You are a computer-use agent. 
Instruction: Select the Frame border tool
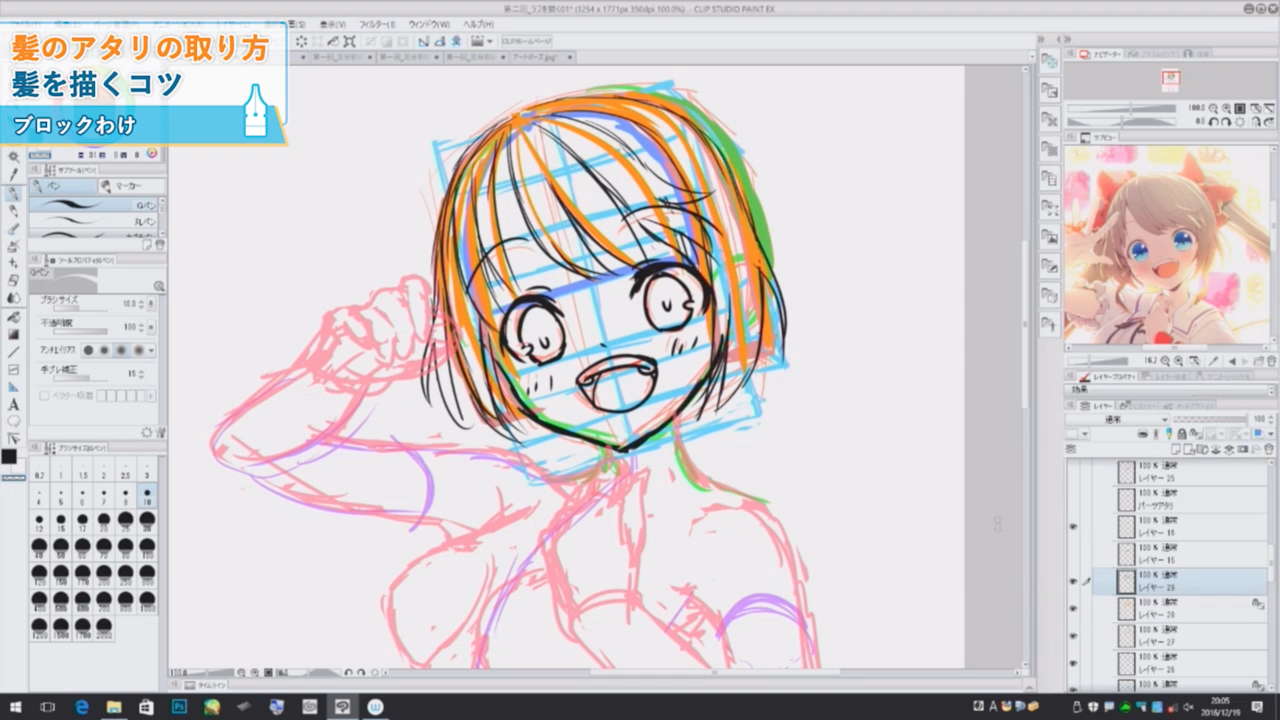13,369
